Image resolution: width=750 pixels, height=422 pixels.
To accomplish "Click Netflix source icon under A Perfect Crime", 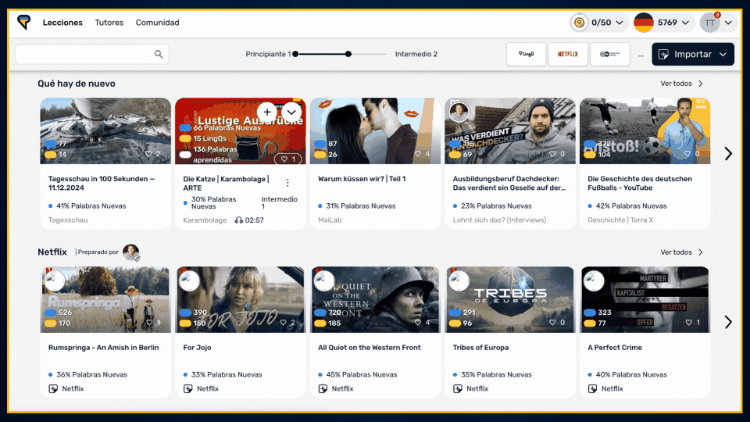I will (593, 389).
